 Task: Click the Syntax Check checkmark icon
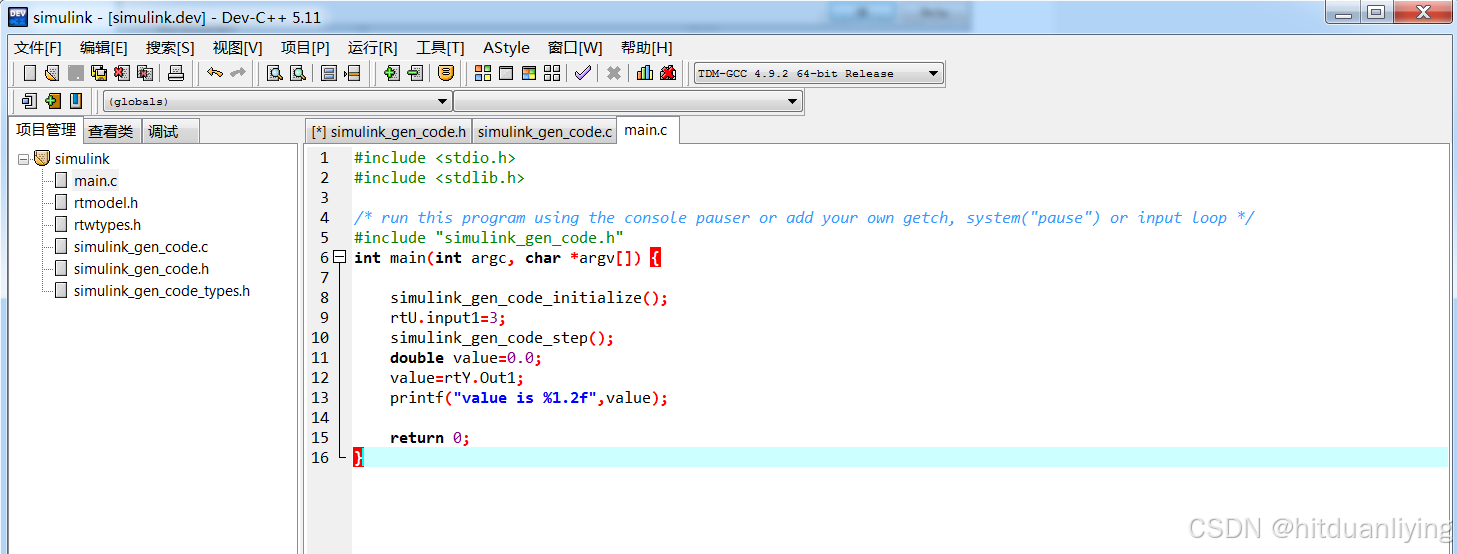click(582, 73)
